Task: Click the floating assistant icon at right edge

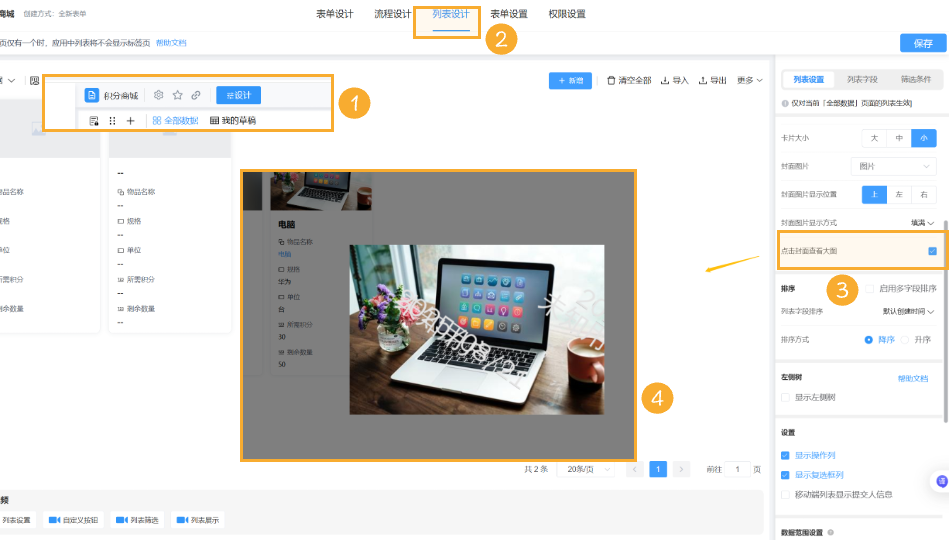Action: 941,481
